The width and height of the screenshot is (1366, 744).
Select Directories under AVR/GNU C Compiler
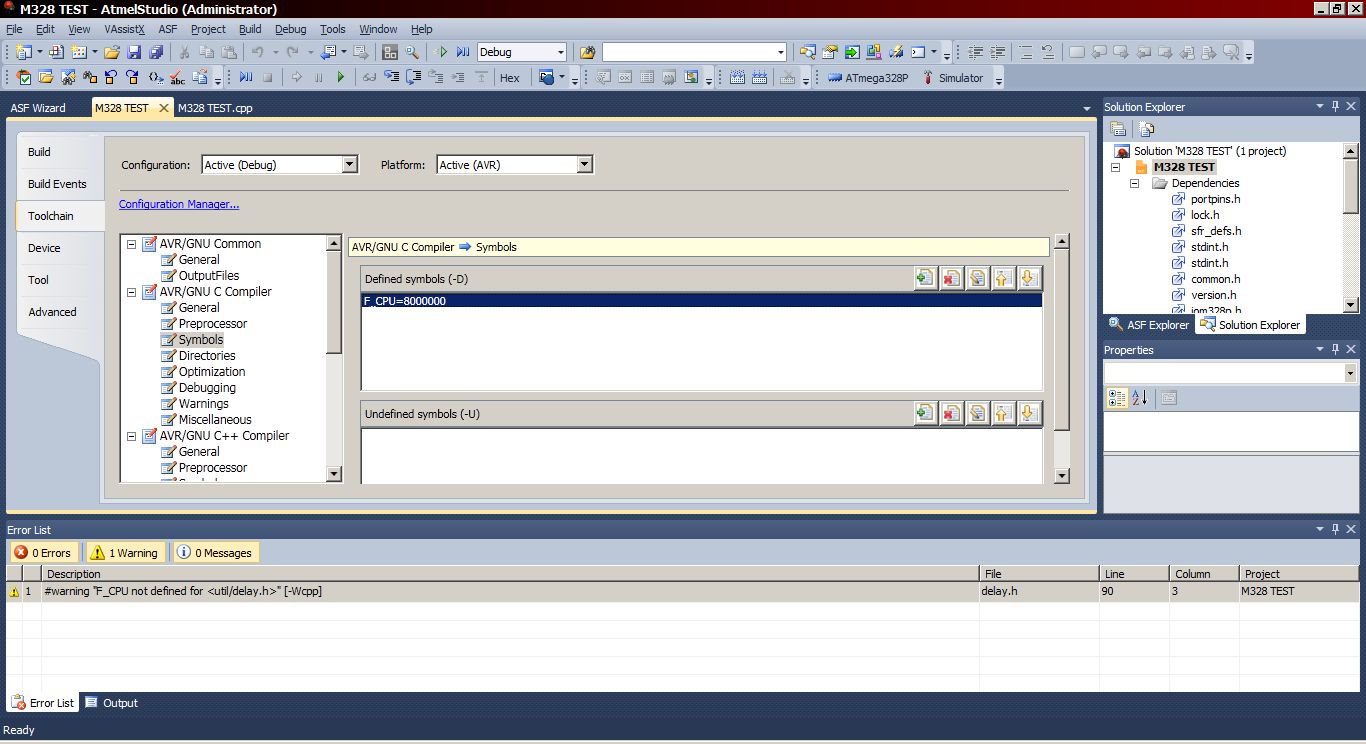(x=207, y=356)
